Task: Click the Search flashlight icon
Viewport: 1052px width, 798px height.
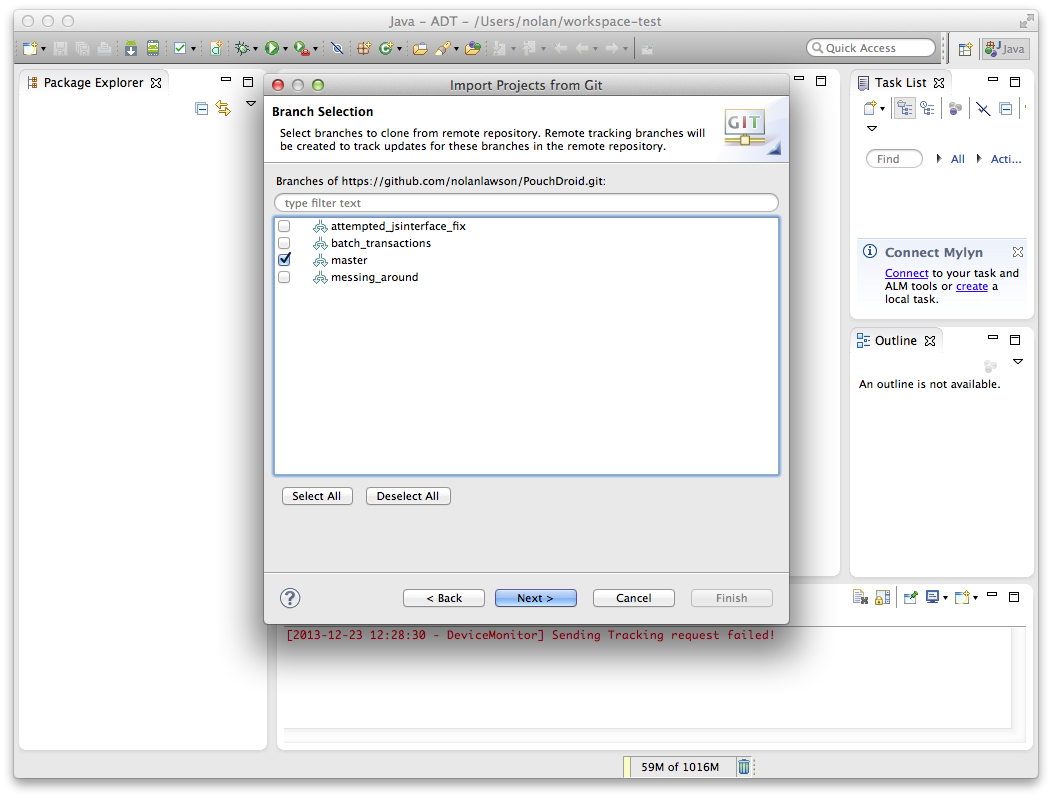Action: click(443, 48)
